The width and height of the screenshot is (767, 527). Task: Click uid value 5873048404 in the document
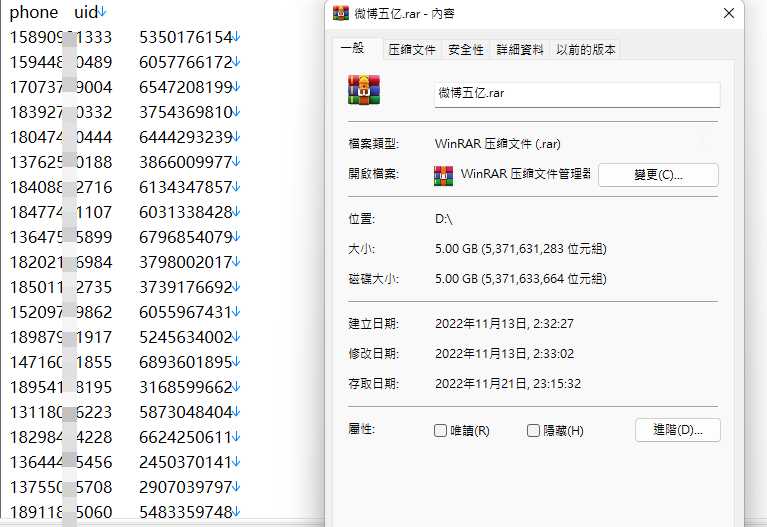185,412
